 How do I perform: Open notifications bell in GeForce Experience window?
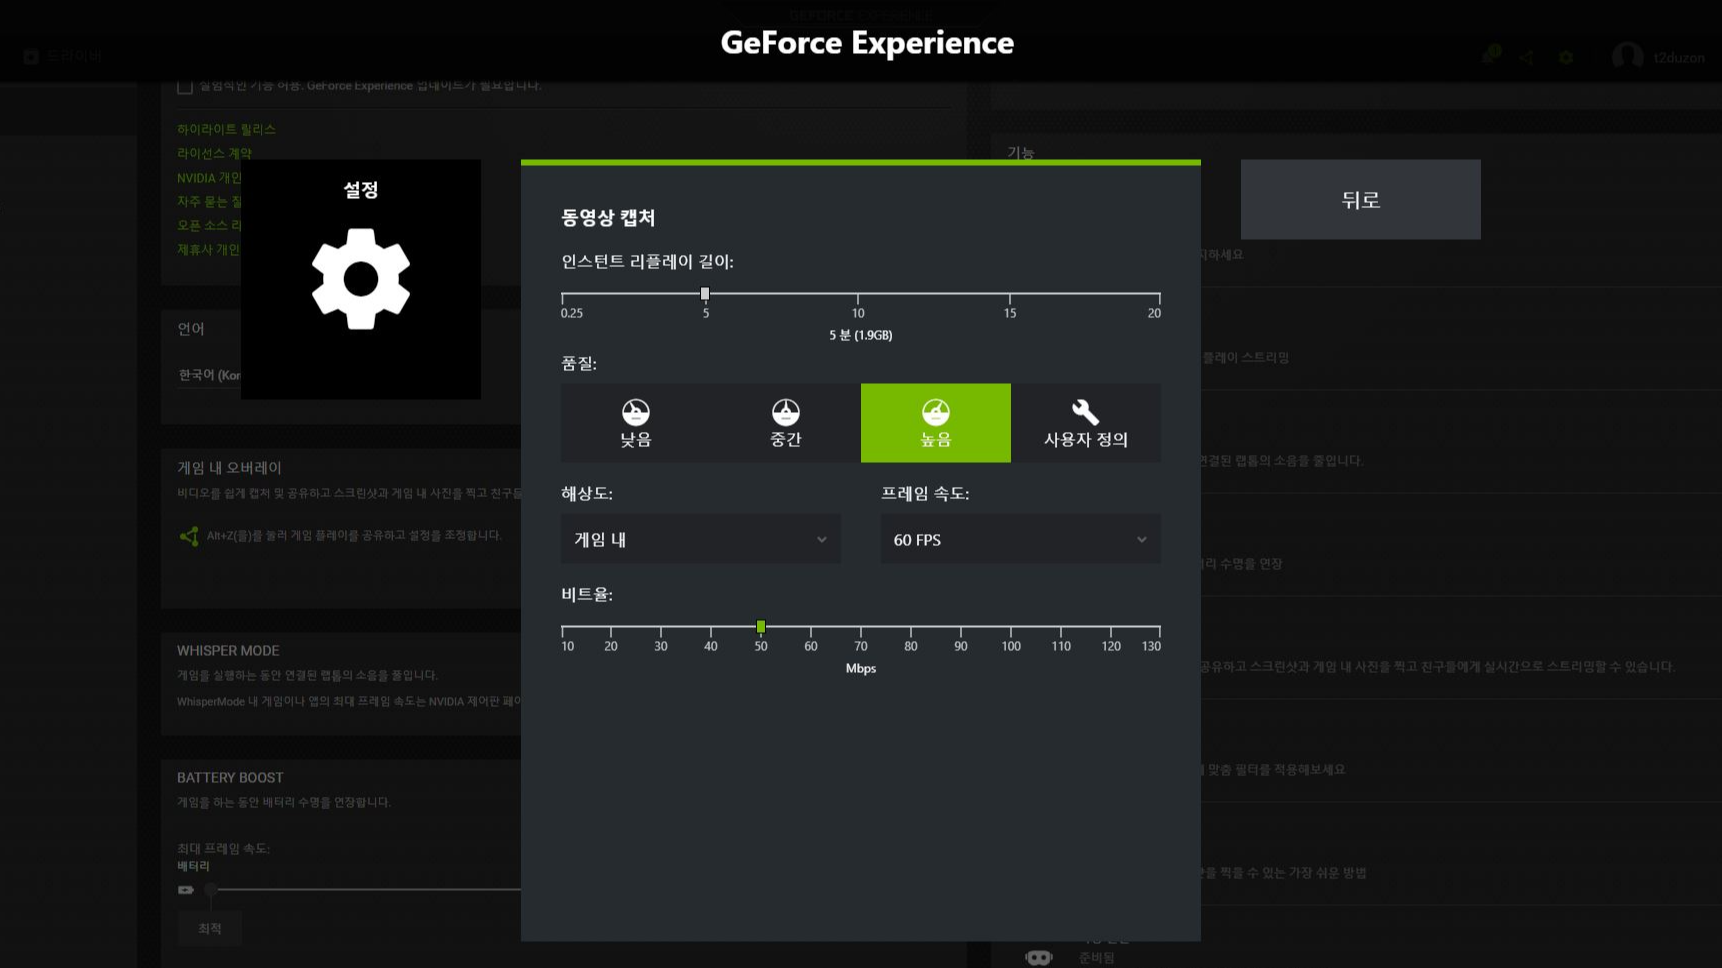tap(1489, 56)
